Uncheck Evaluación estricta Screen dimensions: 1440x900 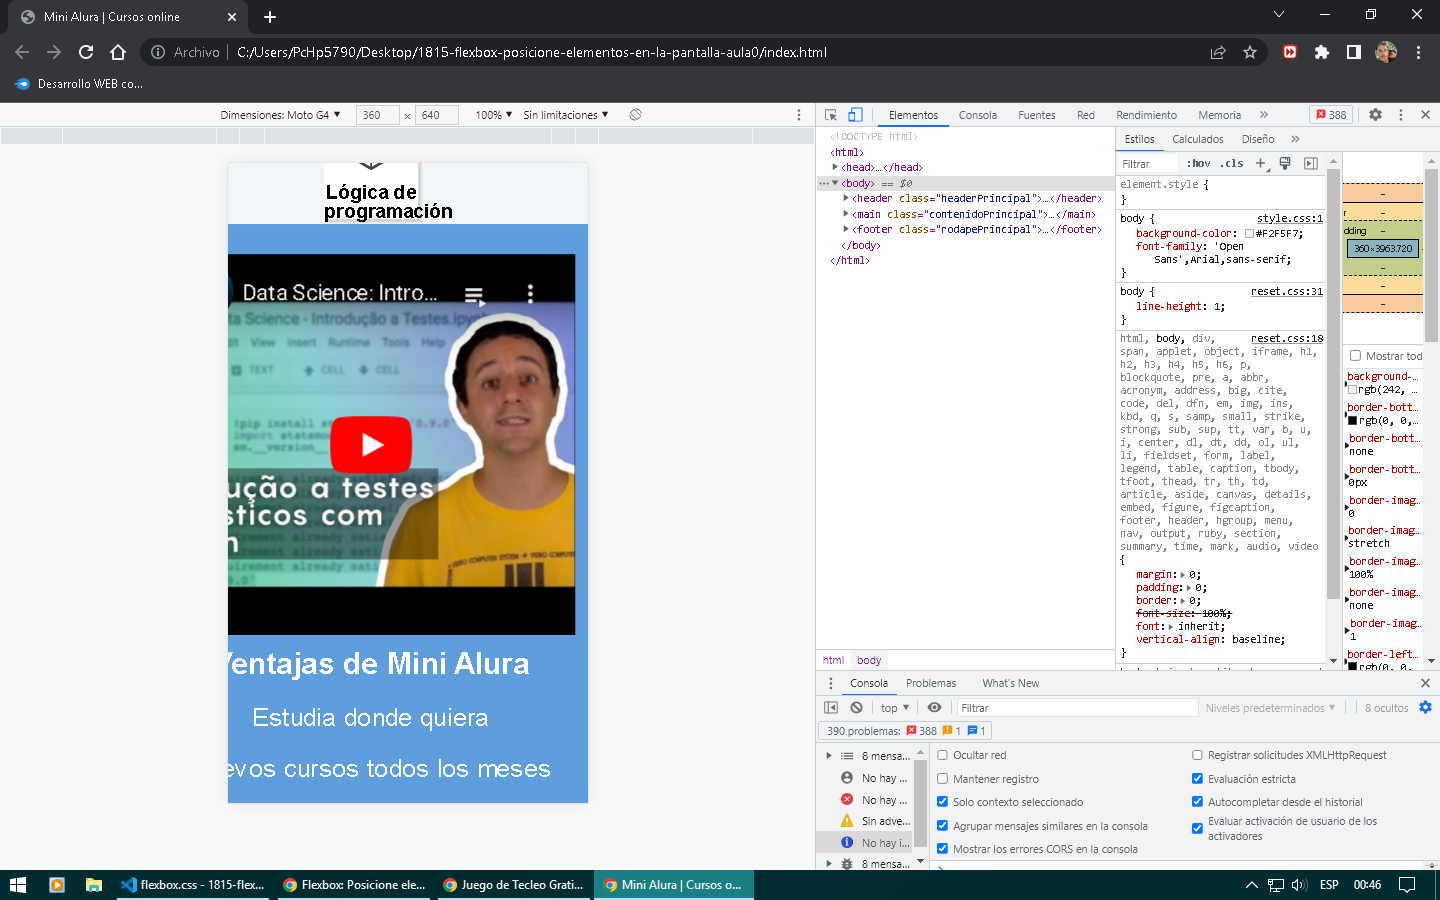pos(1197,778)
